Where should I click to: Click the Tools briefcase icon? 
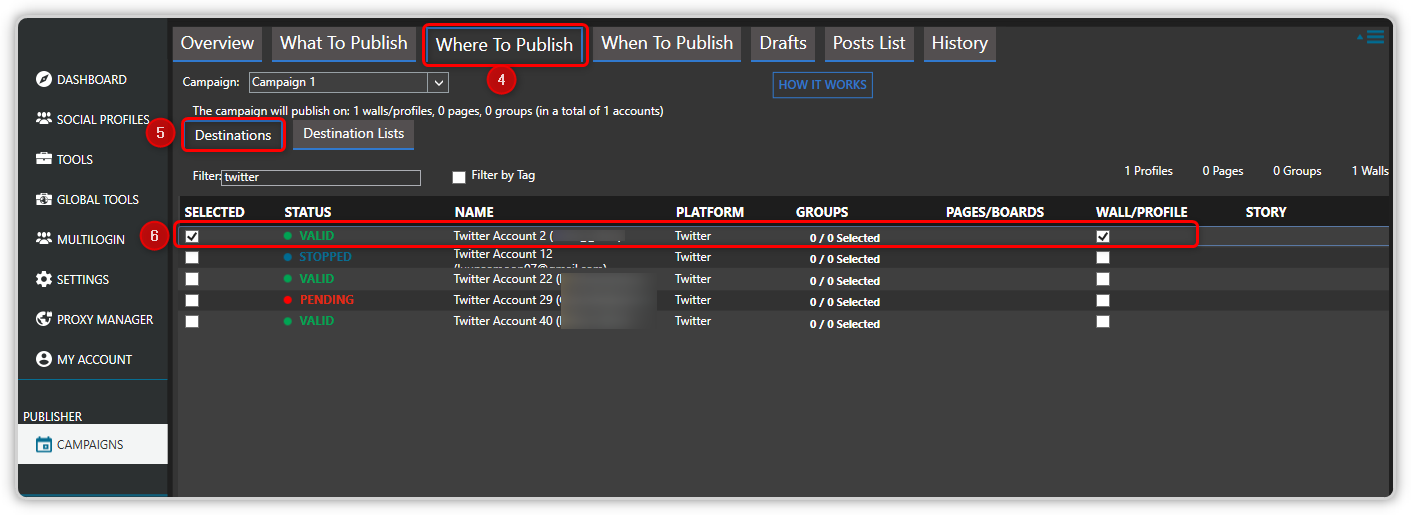click(43, 159)
